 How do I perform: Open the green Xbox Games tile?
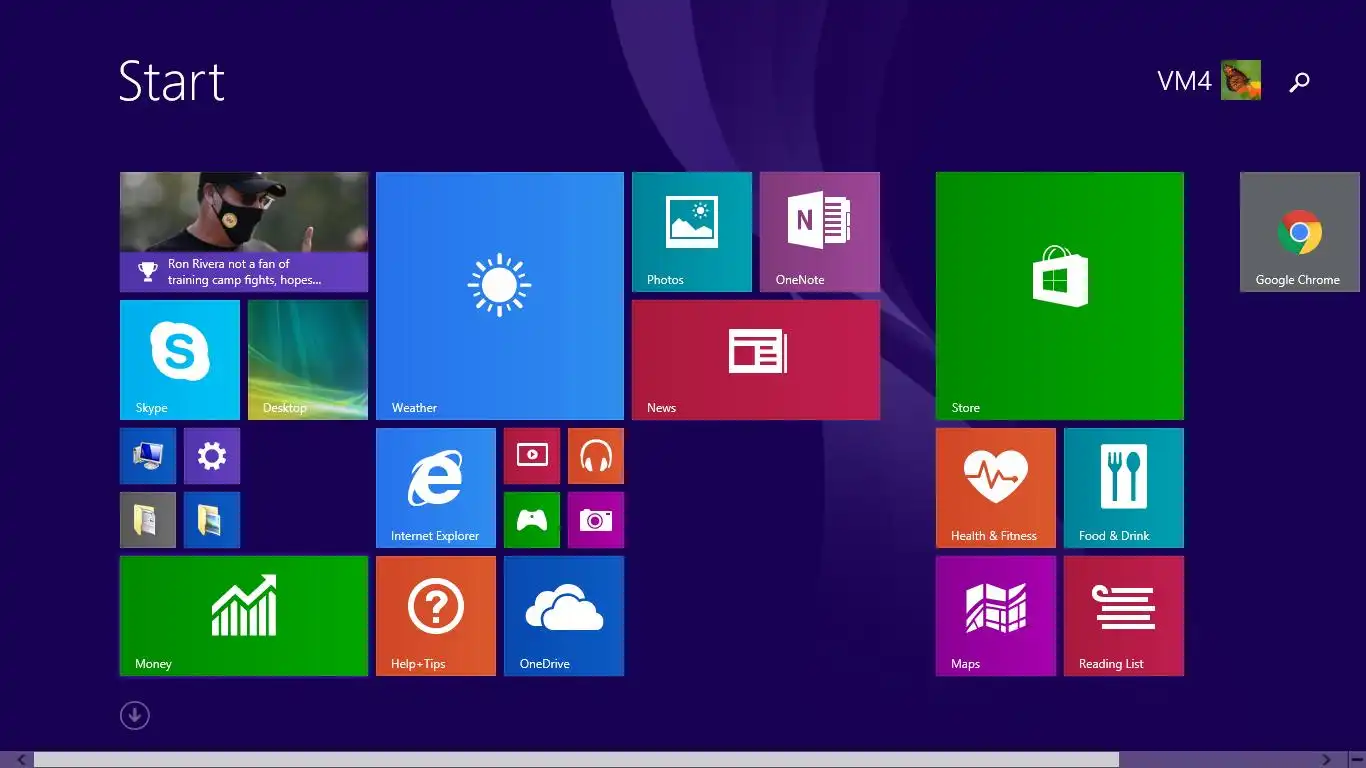(532, 520)
